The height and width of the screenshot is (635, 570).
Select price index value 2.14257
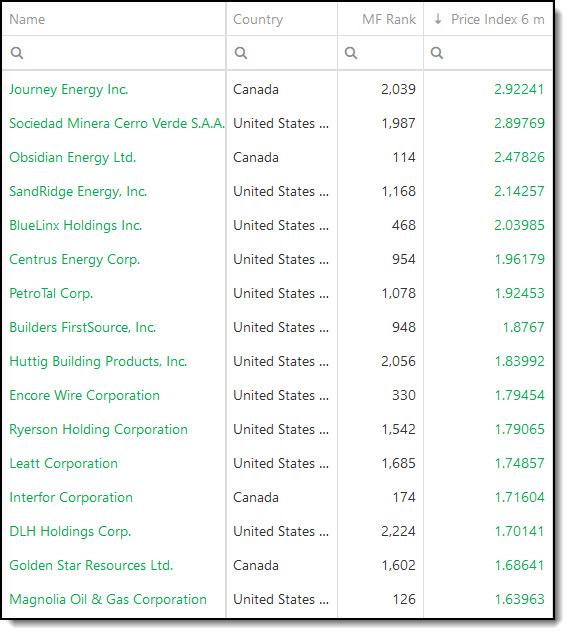(x=519, y=192)
